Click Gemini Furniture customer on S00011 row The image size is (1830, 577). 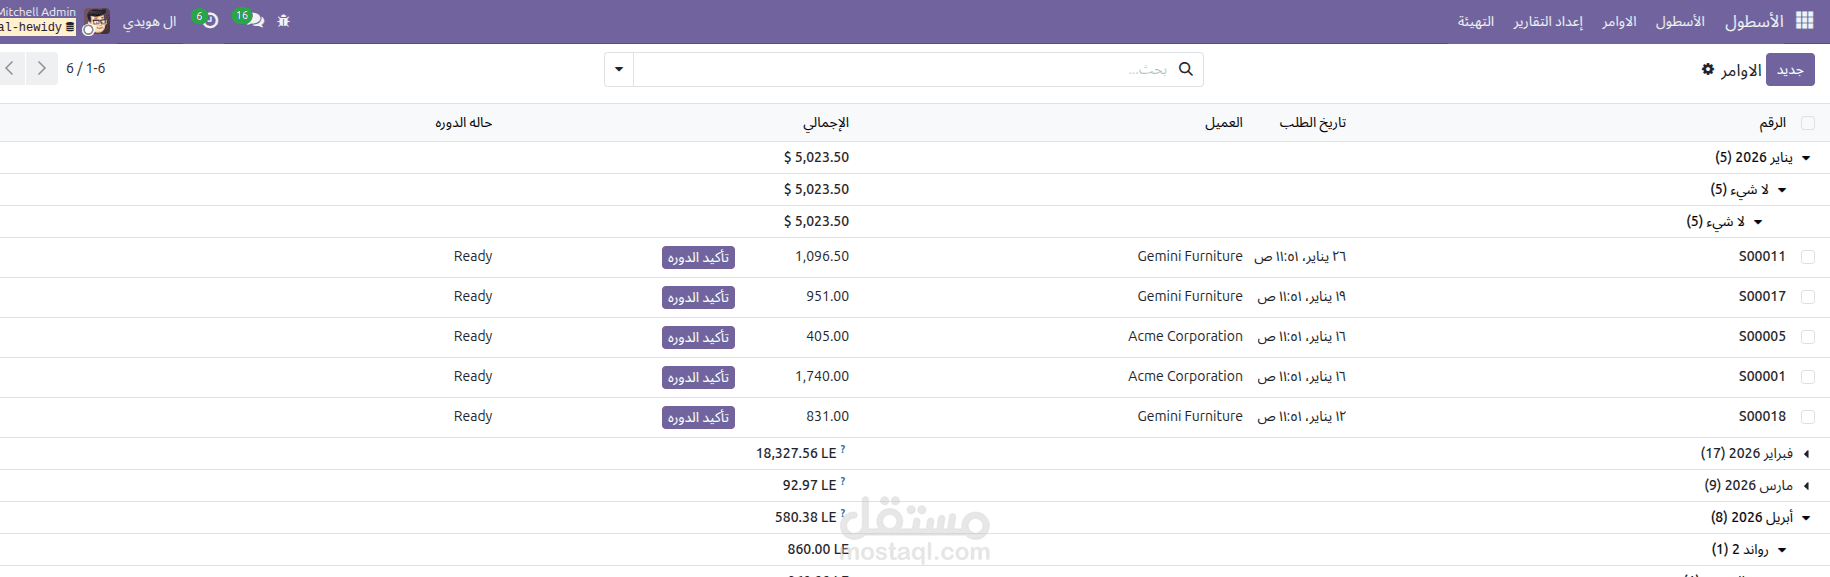pos(1190,256)
